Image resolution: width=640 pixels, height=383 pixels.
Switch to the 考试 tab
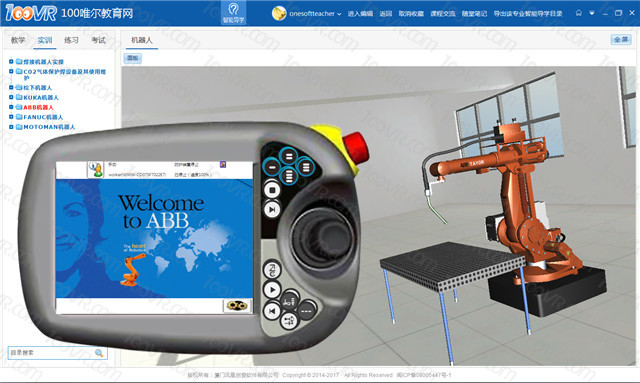tap(98, 40)
